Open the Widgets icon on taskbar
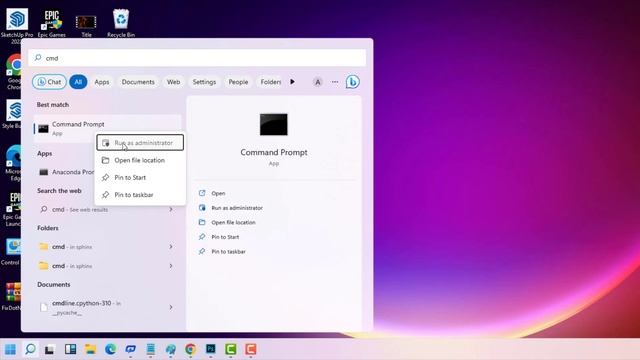Image resolution: width=640 pixels, height=360 pixels. tap(70, 349)
